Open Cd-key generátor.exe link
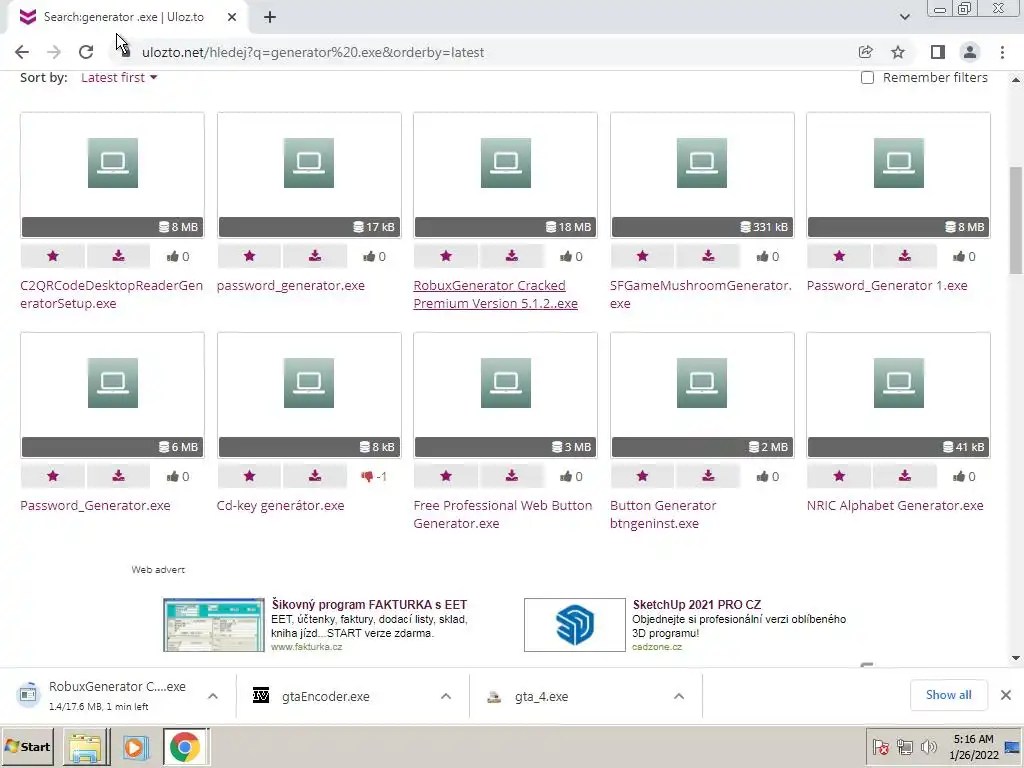The image size is (1024, 768). (x=280, y=505)
